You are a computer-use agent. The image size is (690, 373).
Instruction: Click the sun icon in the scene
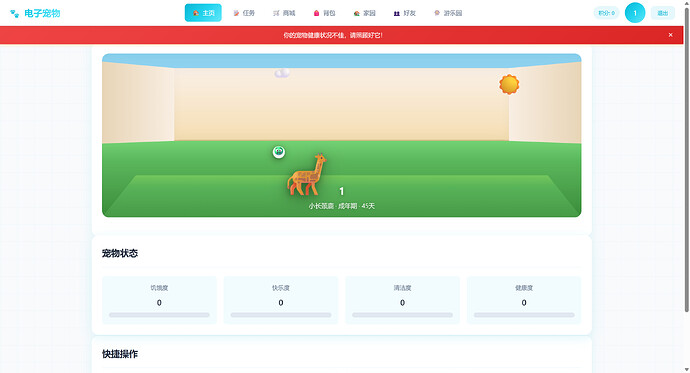tap(509, 84)
